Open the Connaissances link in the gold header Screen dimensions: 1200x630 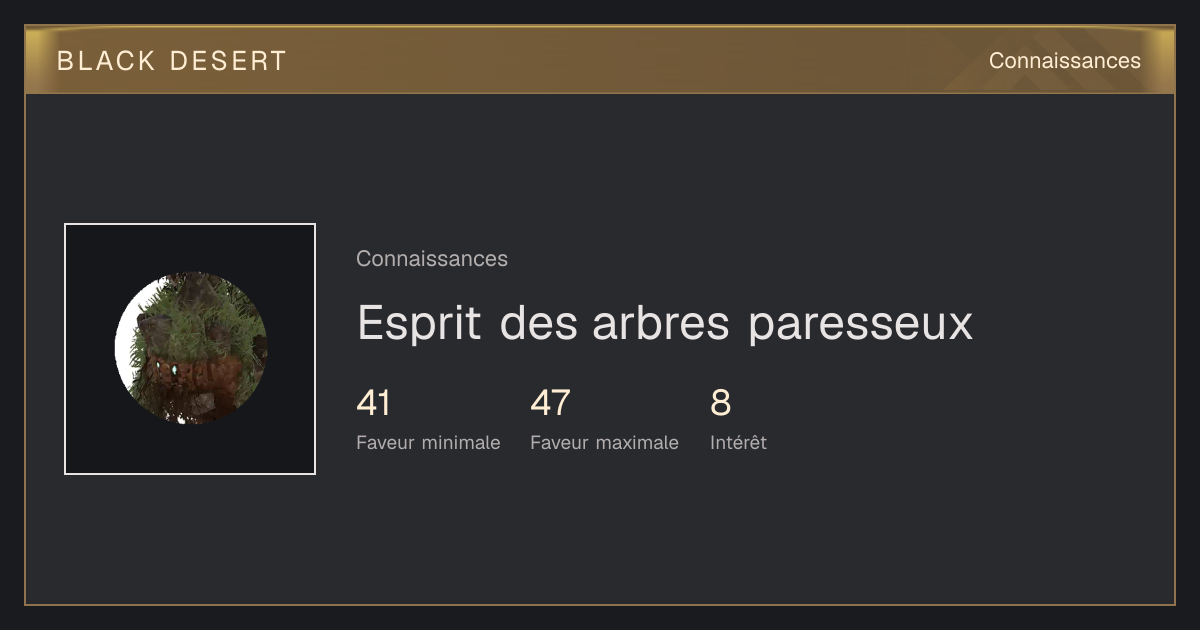coord(1065,61)
